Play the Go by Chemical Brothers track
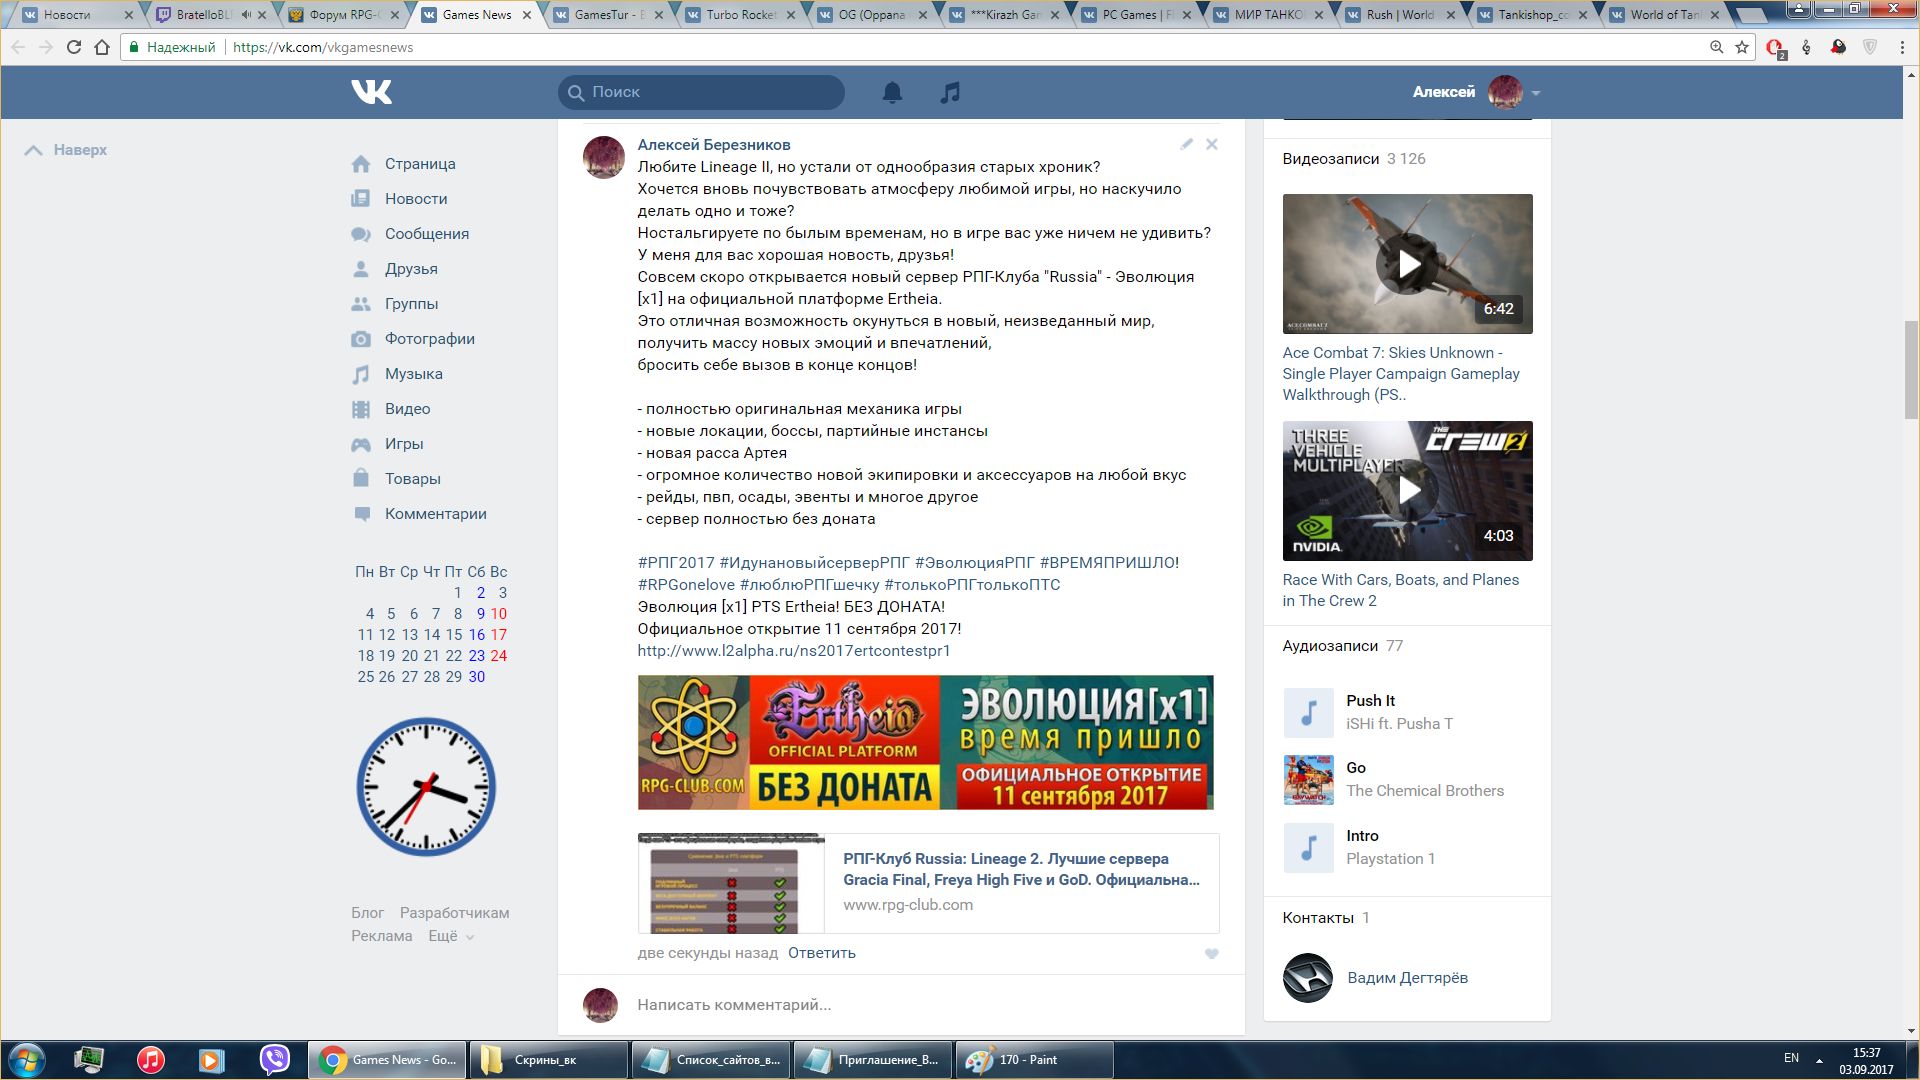The height and width of the screenshot is (1080, 1920). [x=1308, y=780]
